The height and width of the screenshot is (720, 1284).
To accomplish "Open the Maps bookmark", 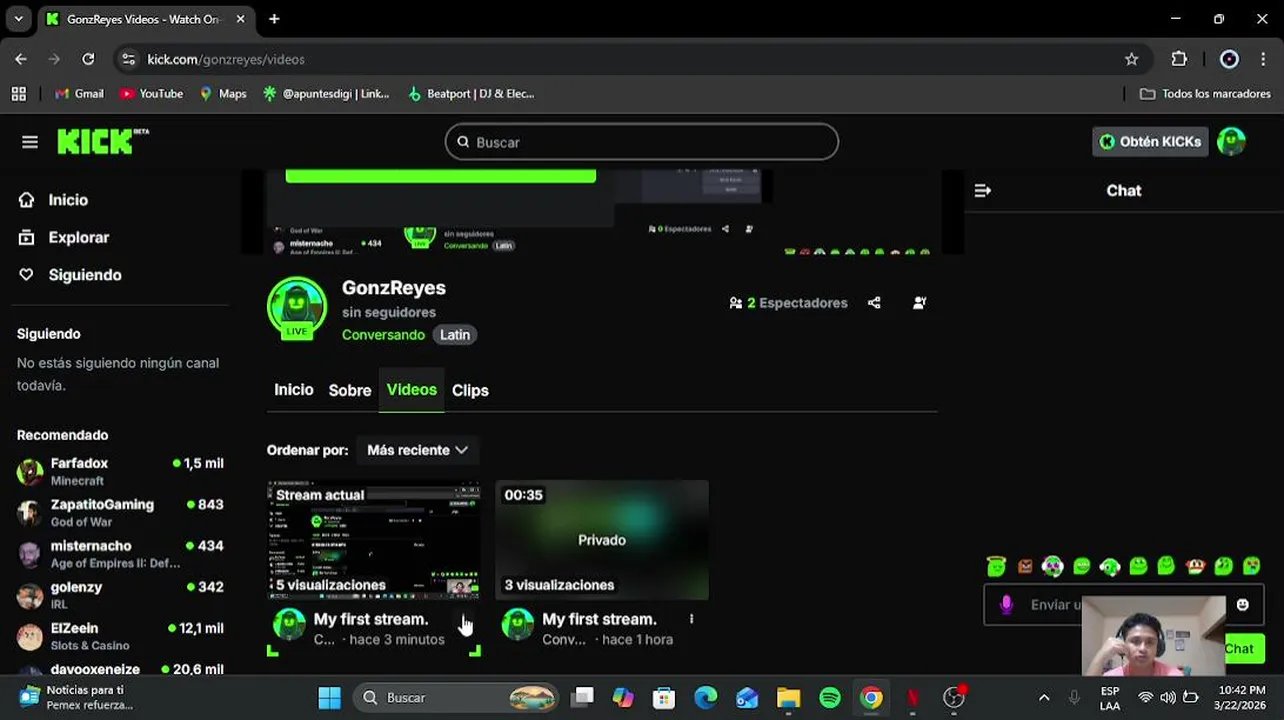I will [x=223, y=94].
